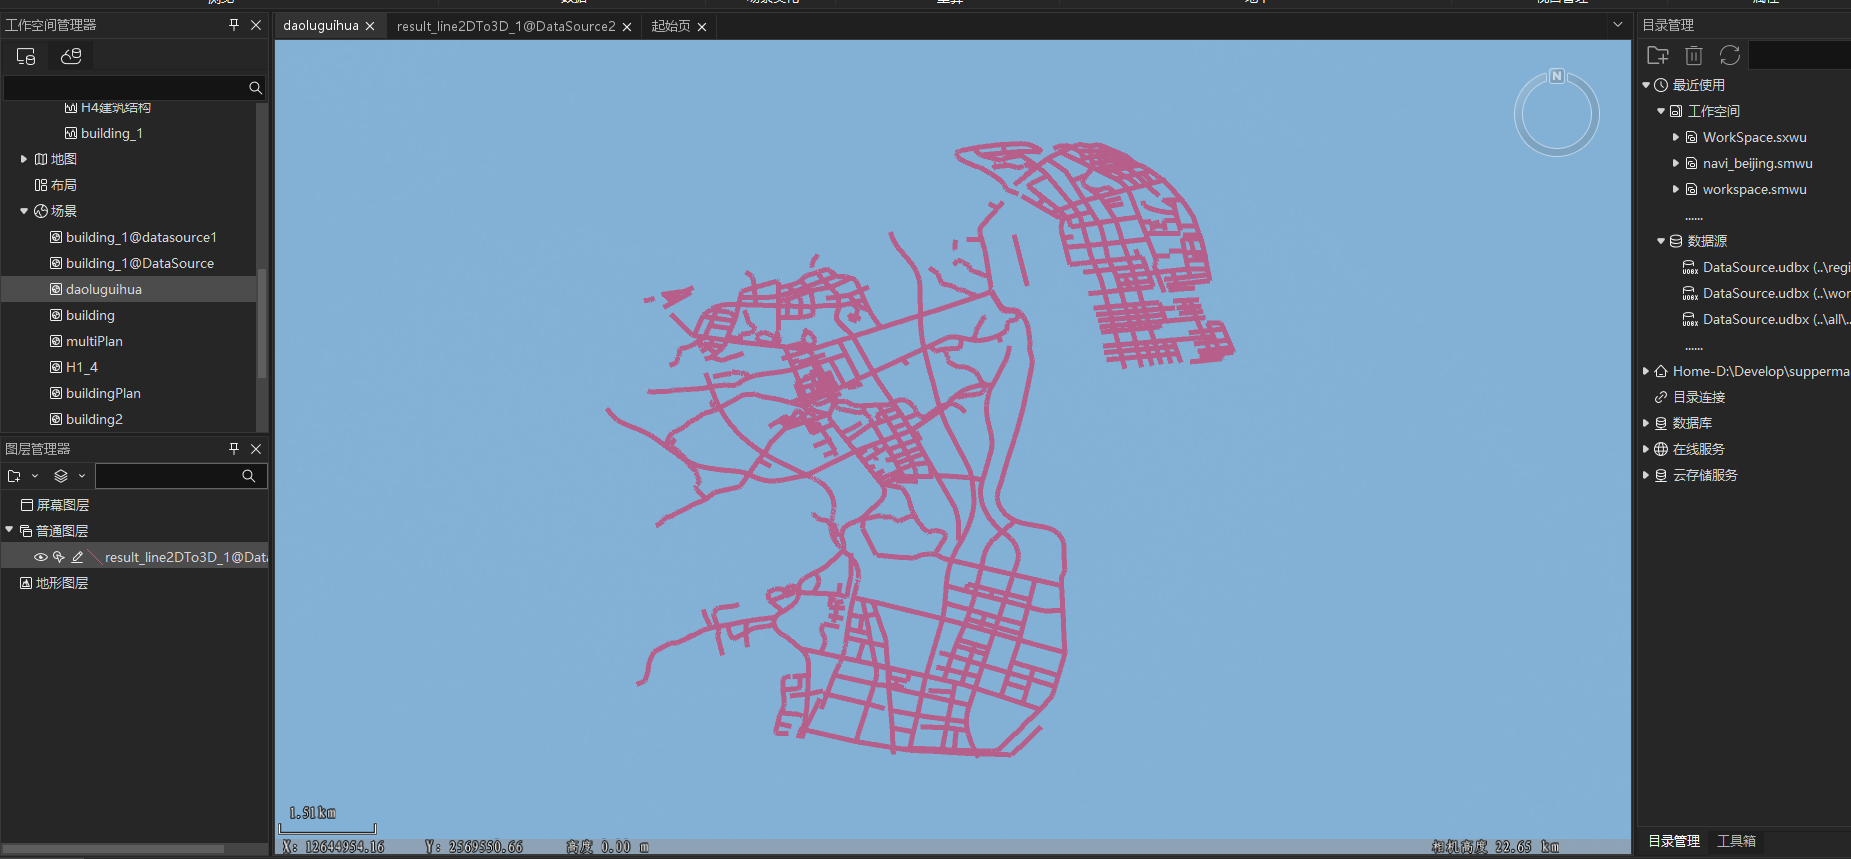
Task: Click the layer line style color swatch
Action: point(94,557)
